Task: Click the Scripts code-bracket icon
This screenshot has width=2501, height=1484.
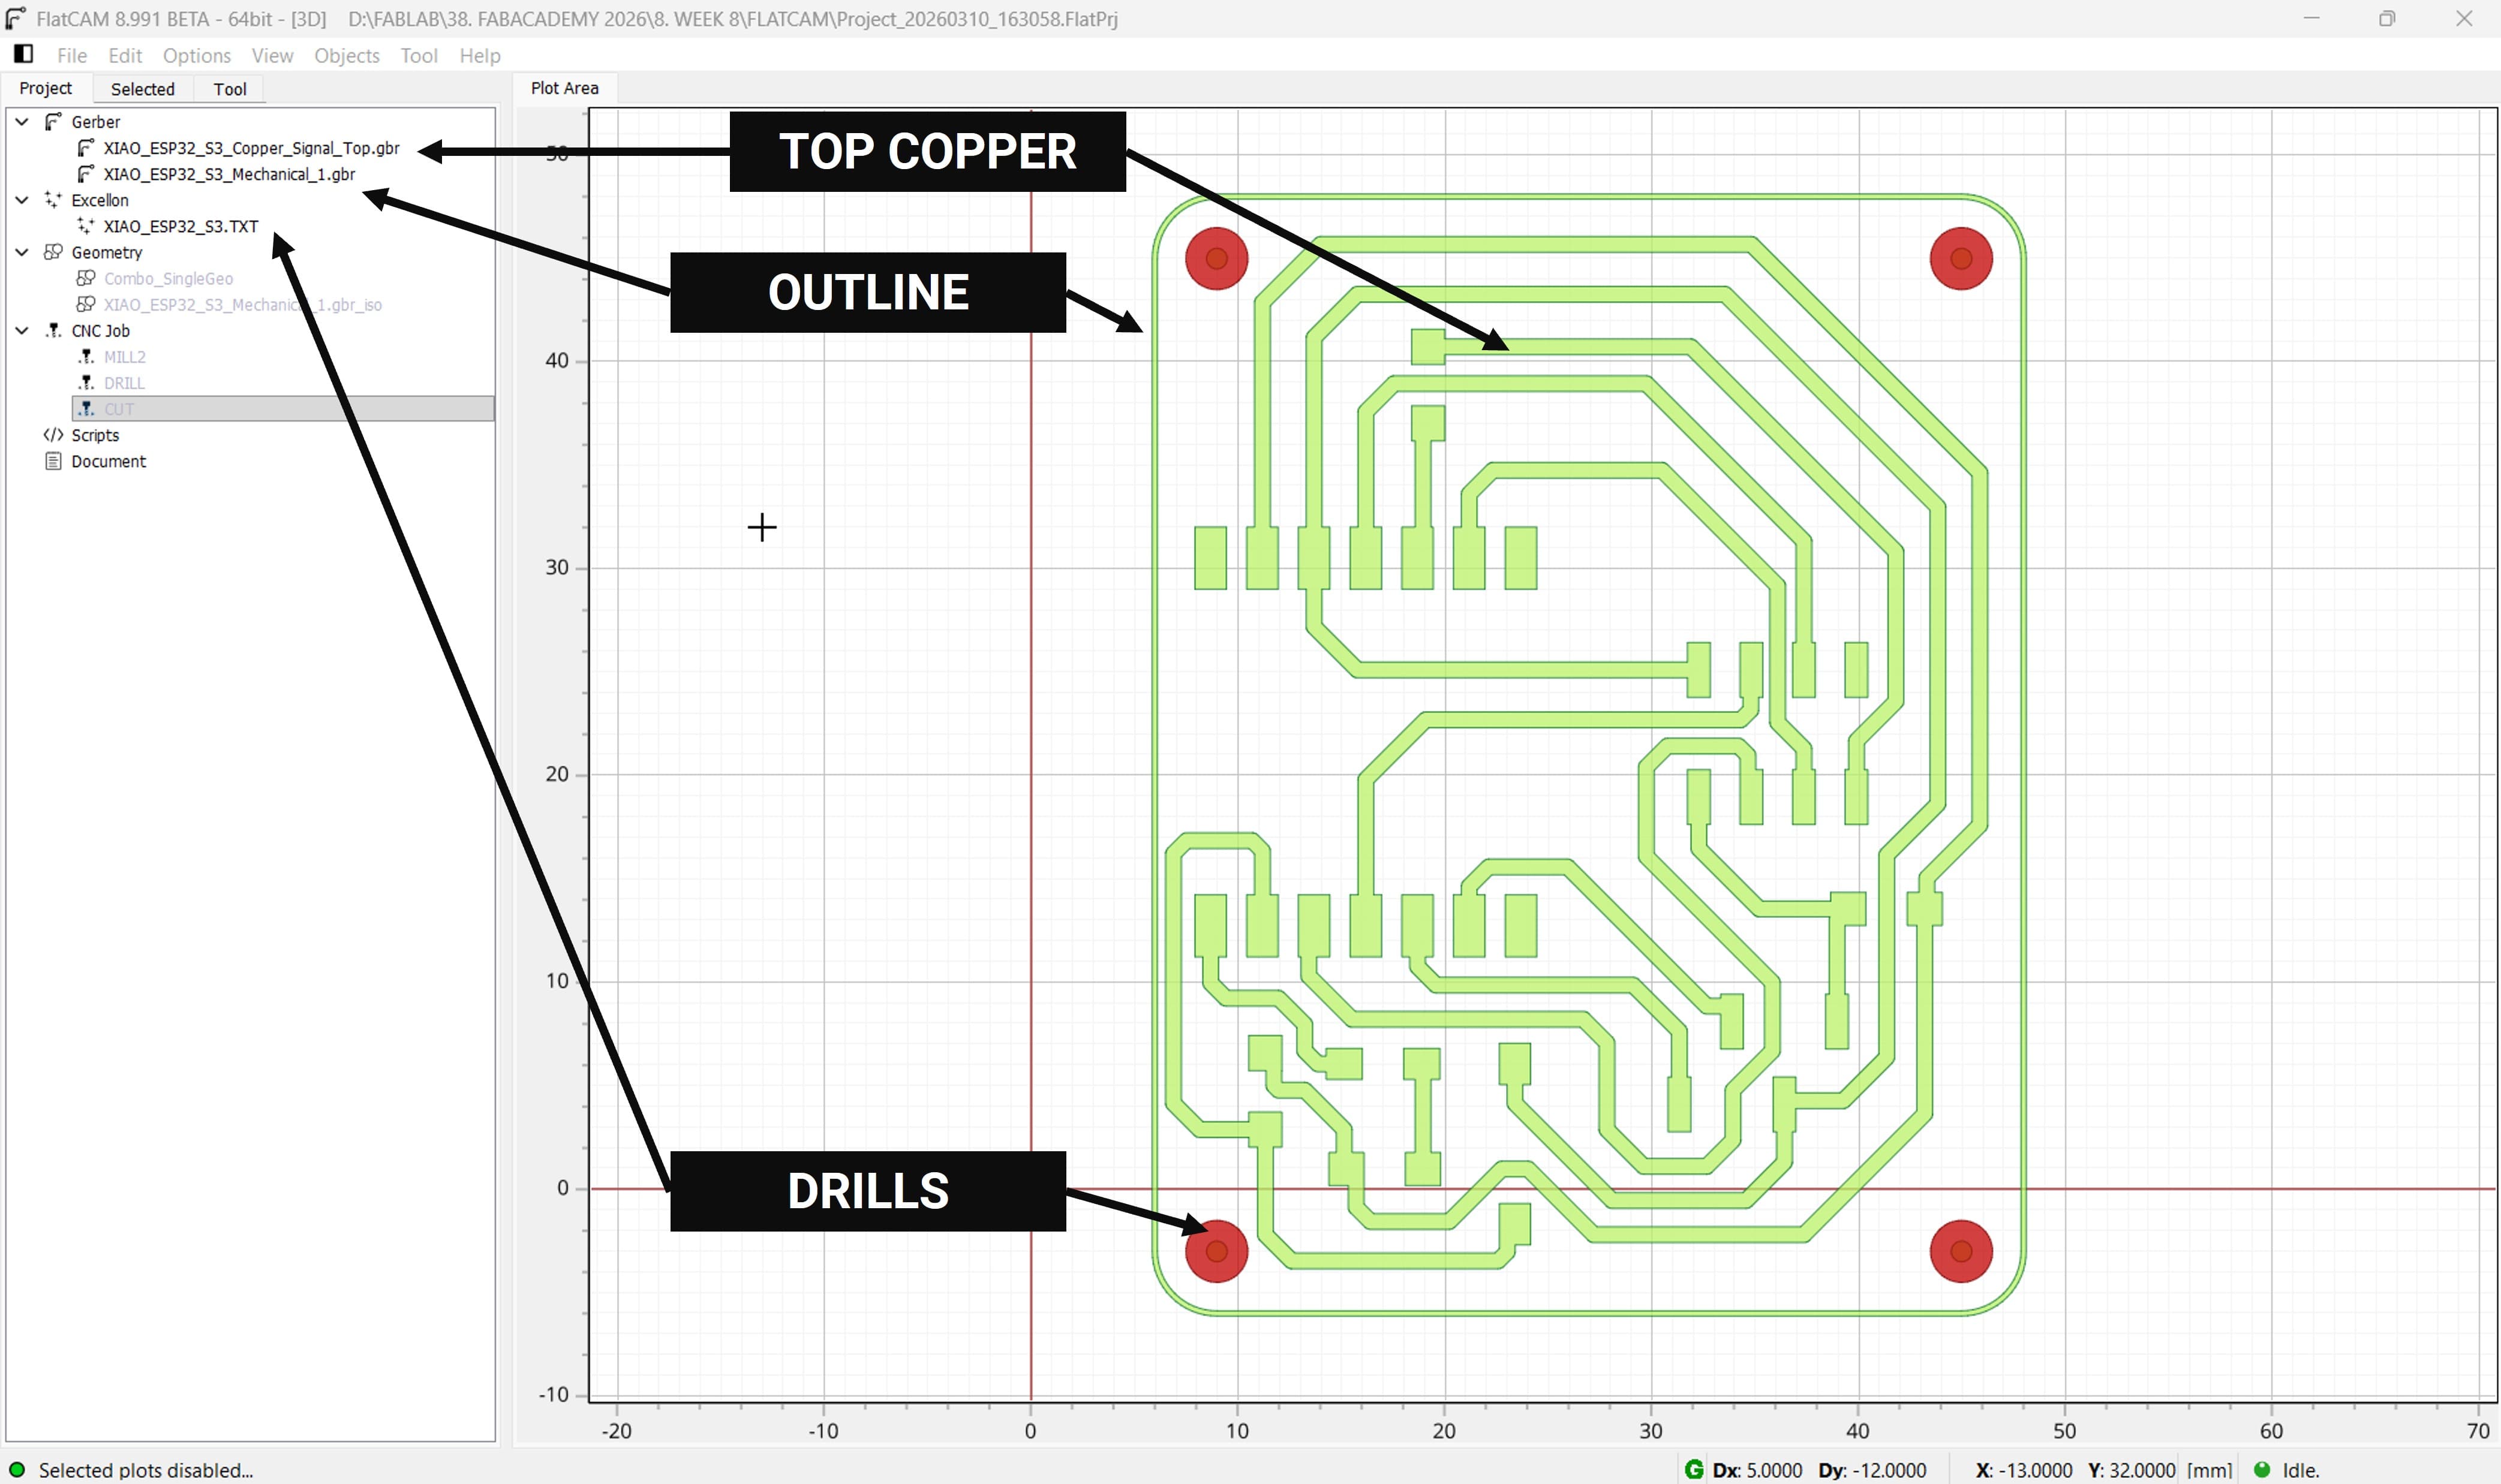Action: click(x=53, y=435)
